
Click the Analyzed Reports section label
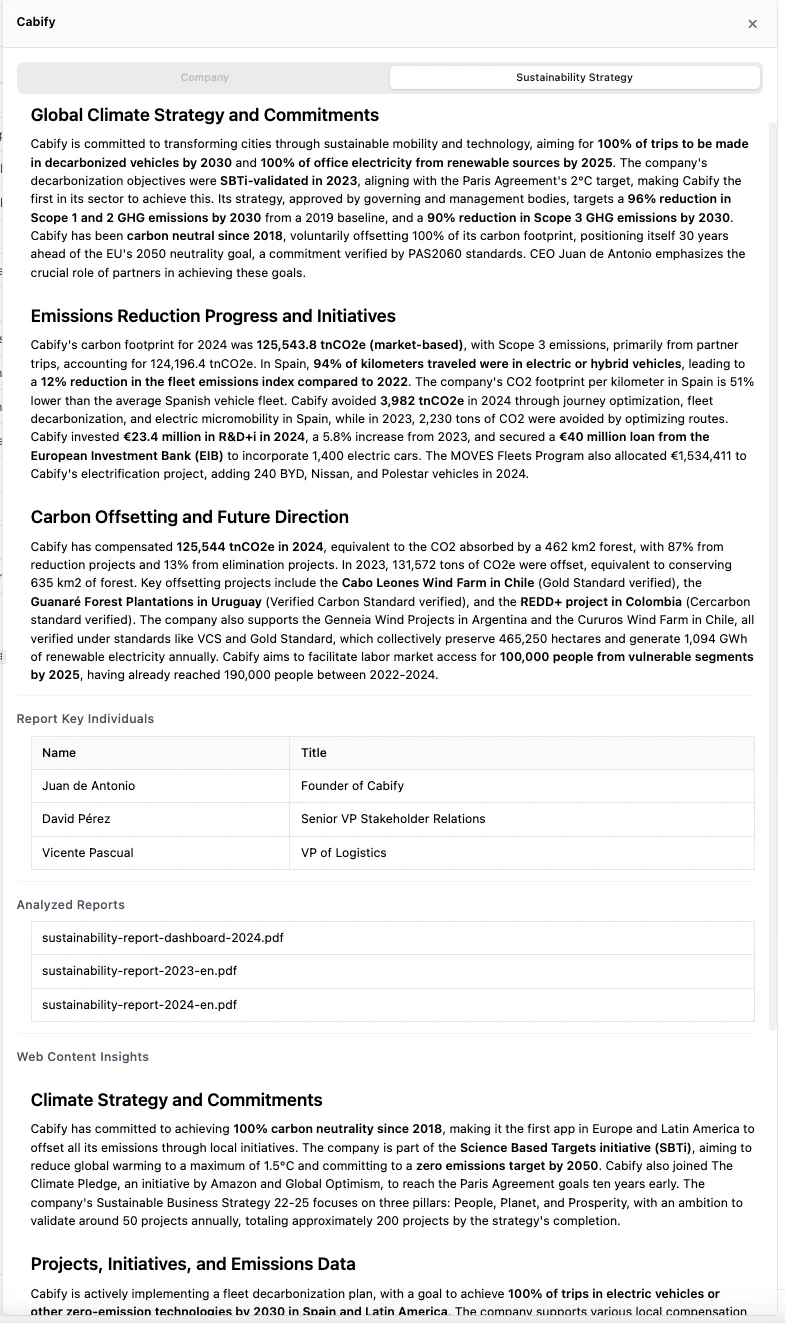coord(70,904)
